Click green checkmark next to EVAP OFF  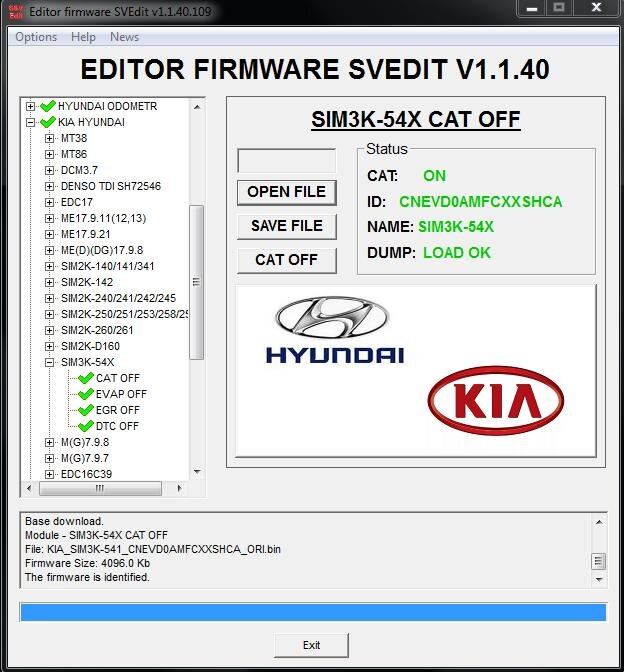coord(86,394)
